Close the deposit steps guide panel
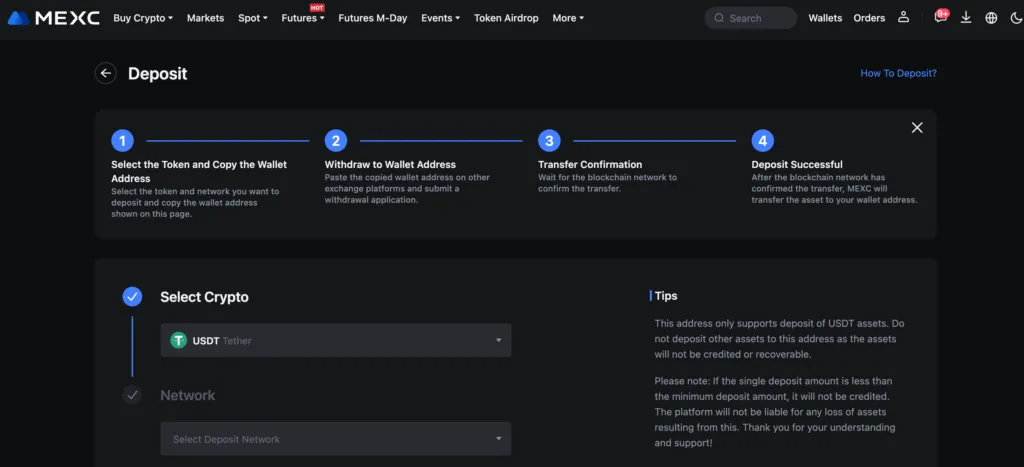 coord(917,127)
